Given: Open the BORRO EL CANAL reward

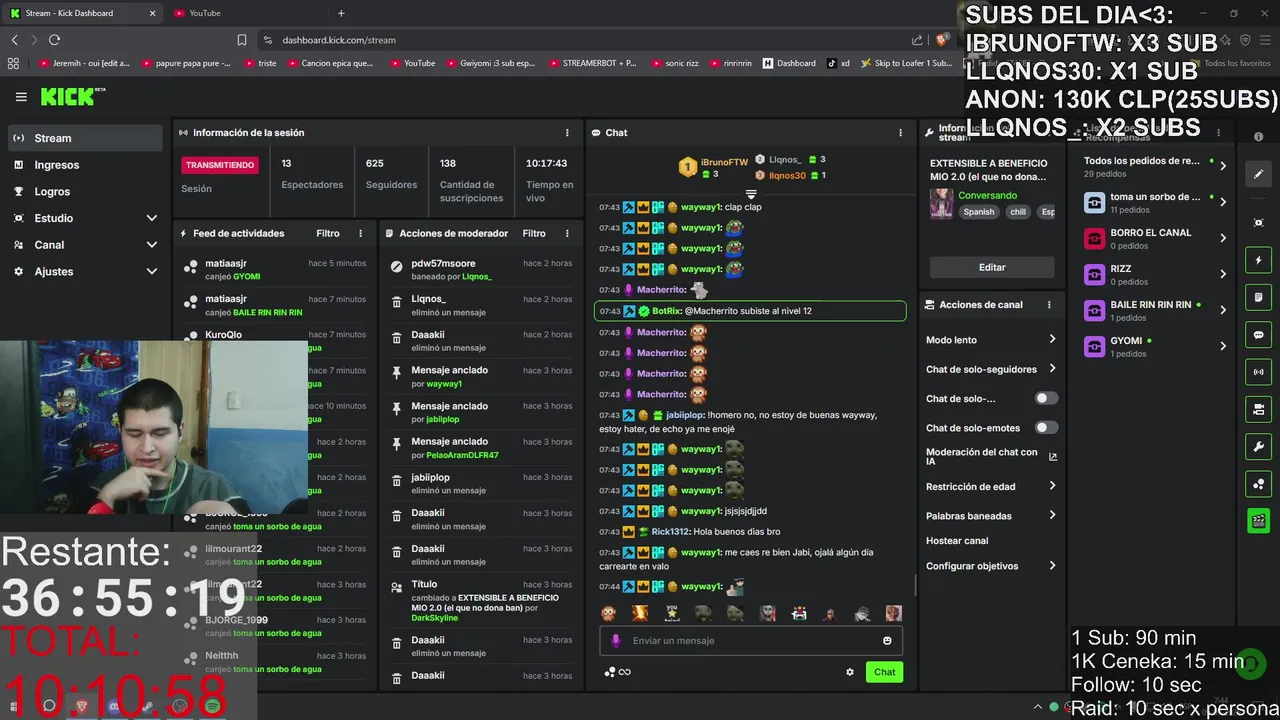Looking at the screenshot, I should [1156, 238].
